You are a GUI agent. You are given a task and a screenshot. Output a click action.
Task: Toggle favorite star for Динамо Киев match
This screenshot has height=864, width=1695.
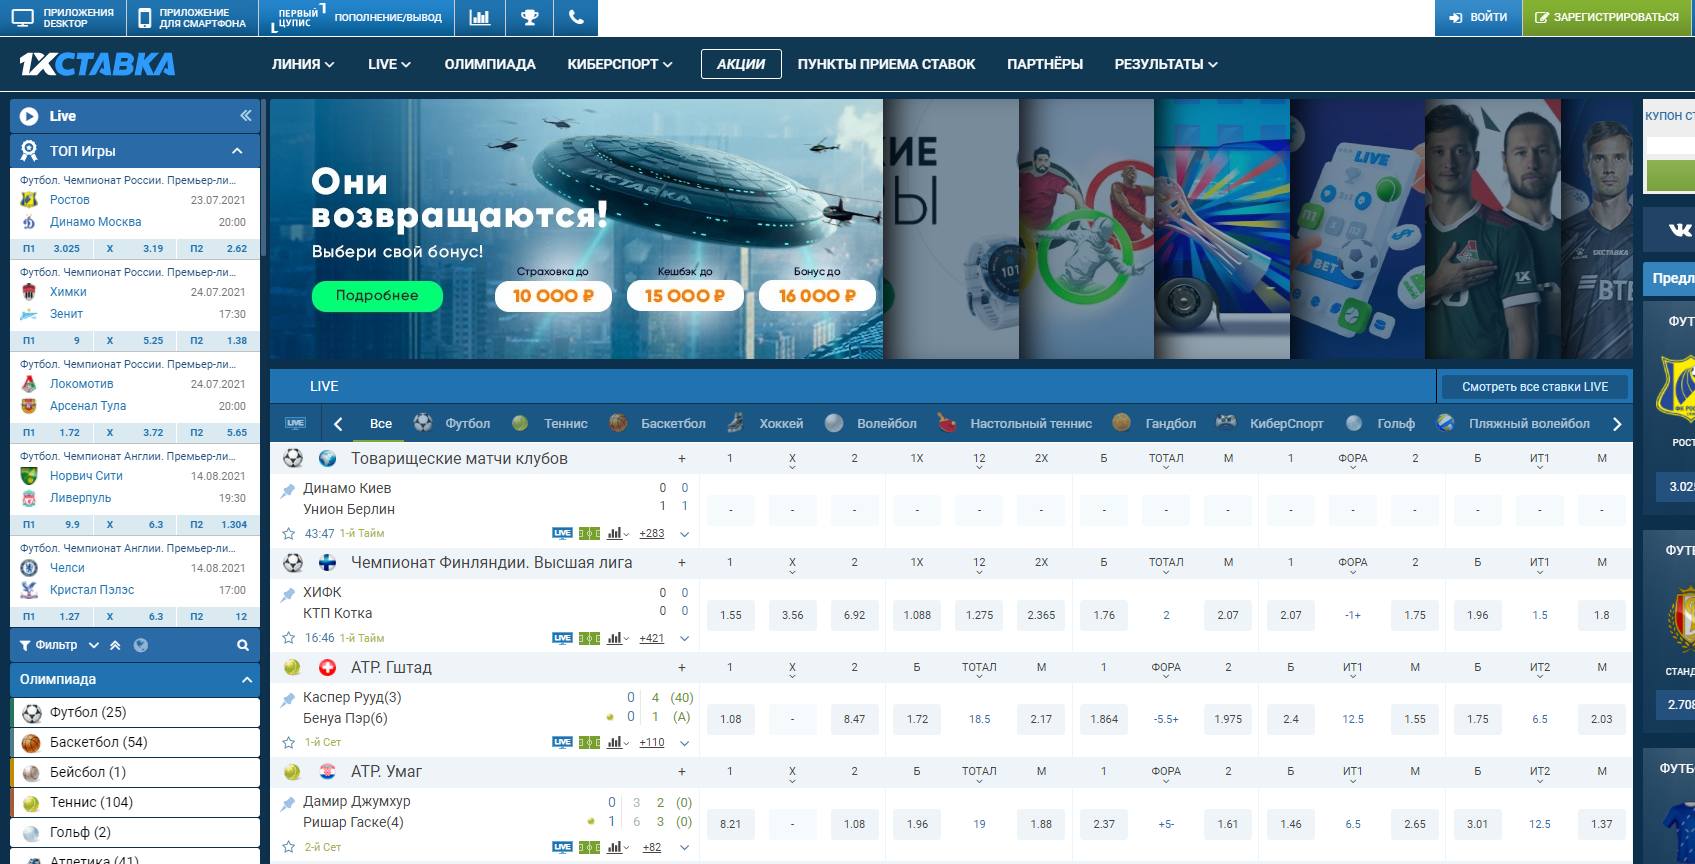(x=289, y=534)
